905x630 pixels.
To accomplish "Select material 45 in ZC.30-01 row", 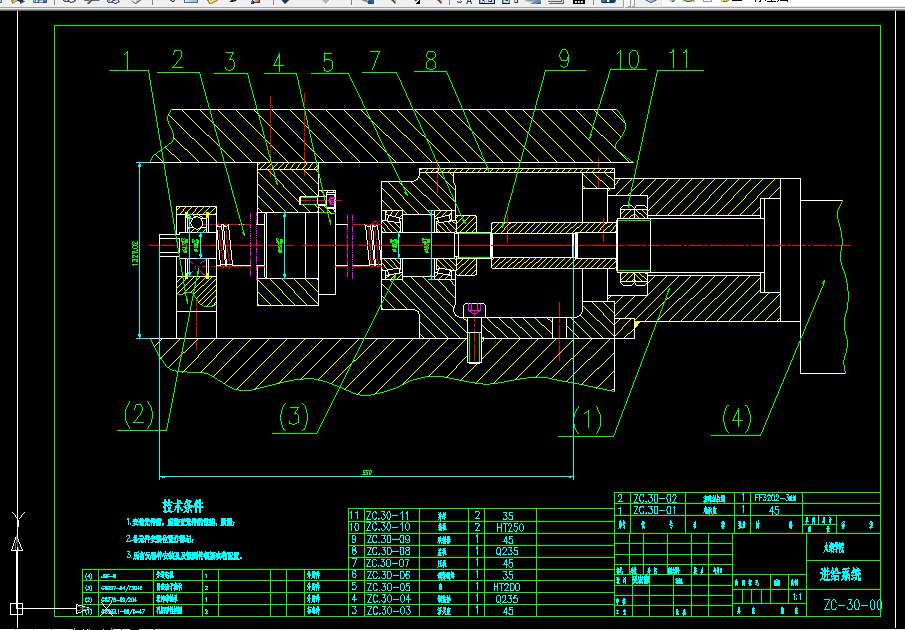I will (774, 510).
